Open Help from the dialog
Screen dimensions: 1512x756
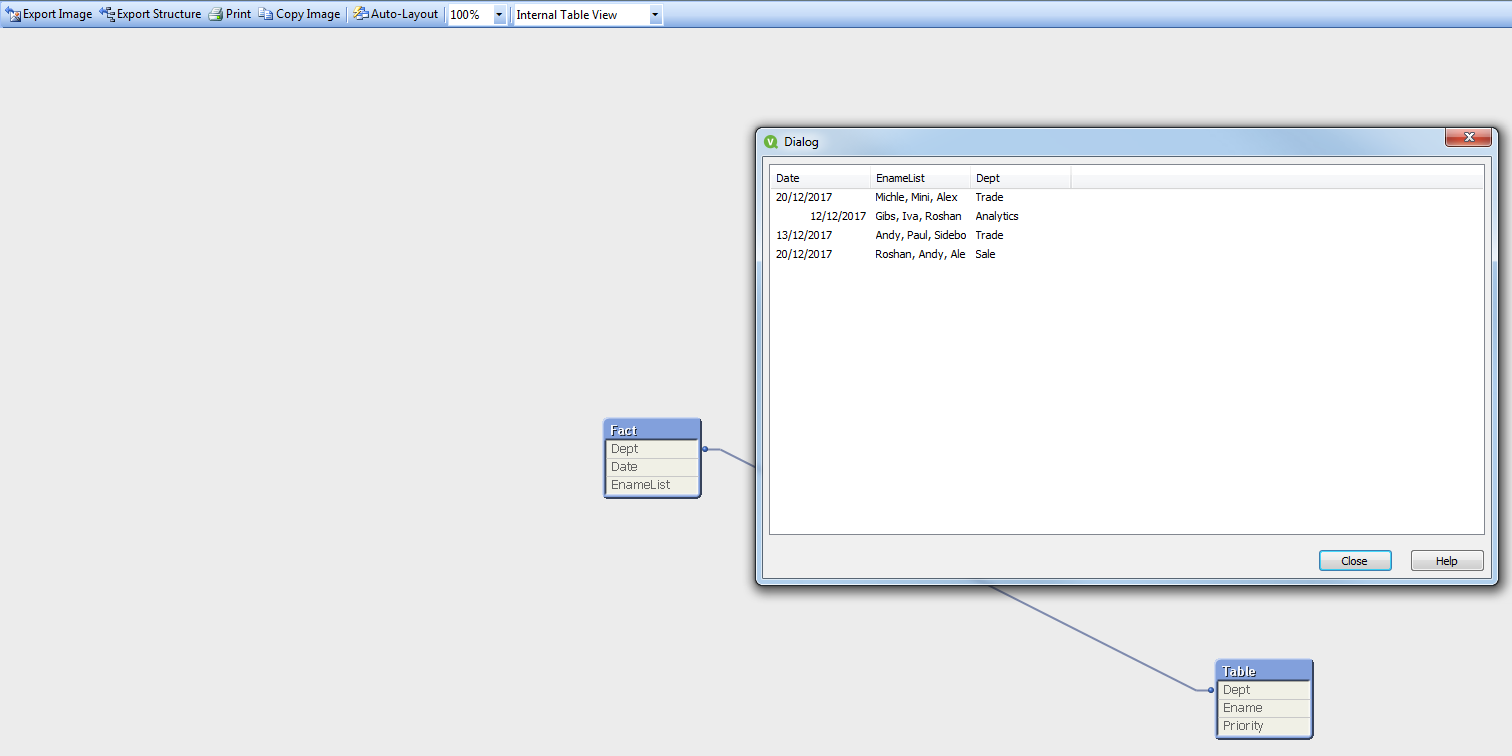(1447, 561)
